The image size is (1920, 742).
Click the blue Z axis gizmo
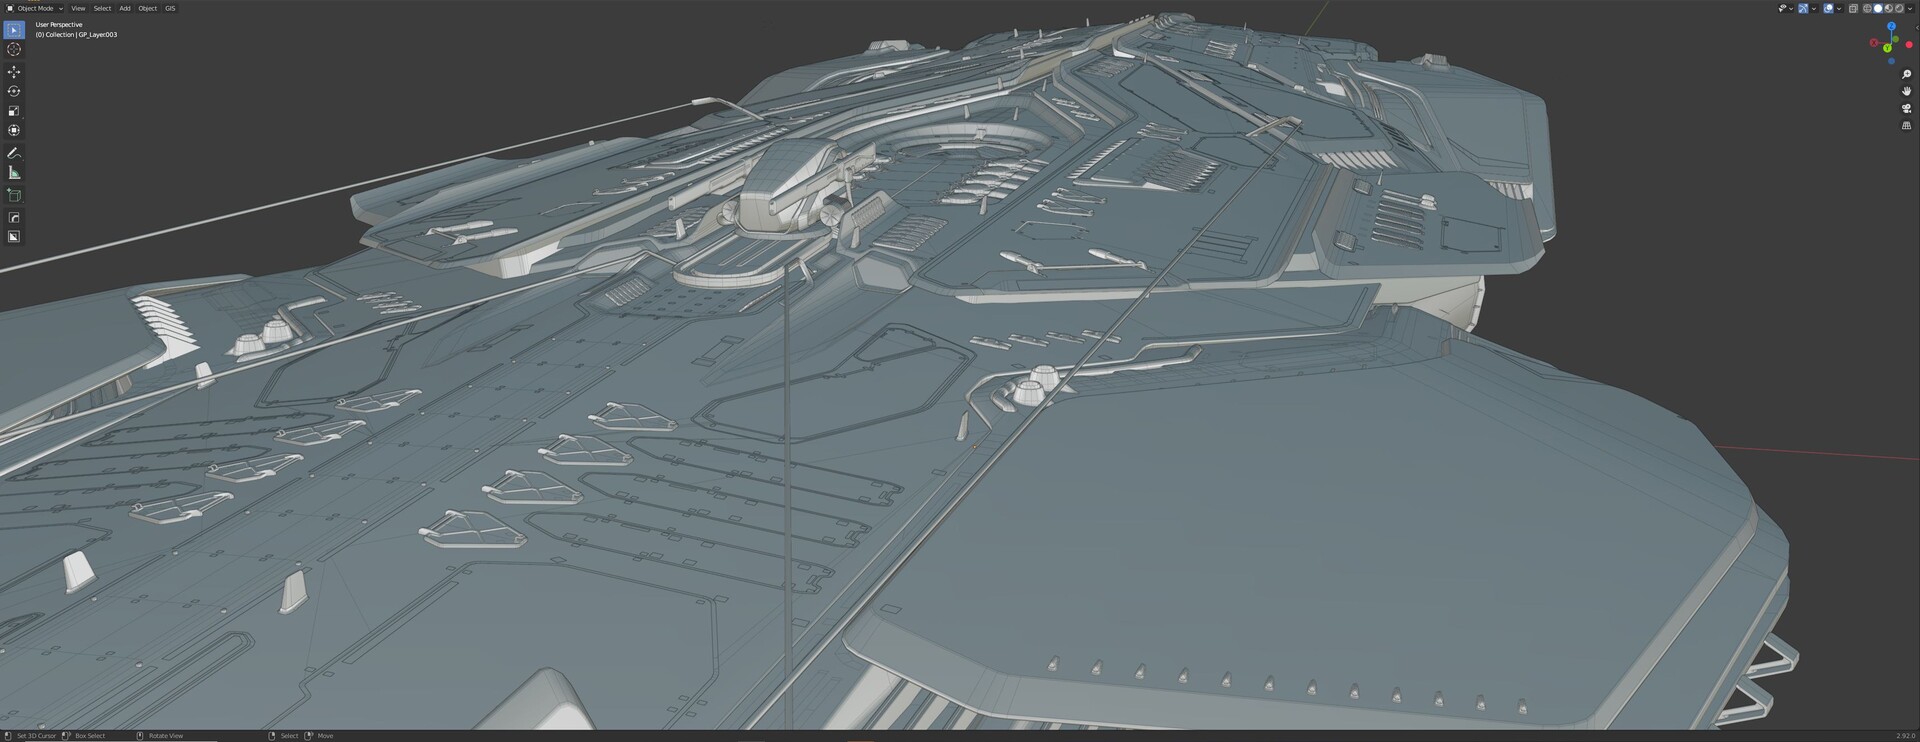(1891, 26)
